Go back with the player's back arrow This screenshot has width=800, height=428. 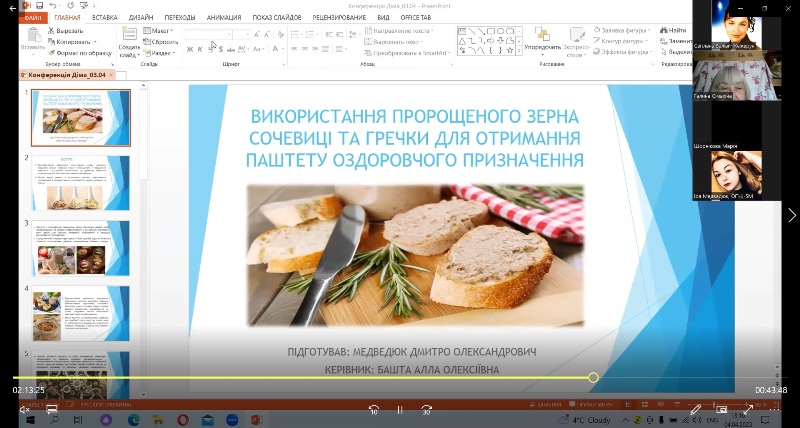pos(12,8)
